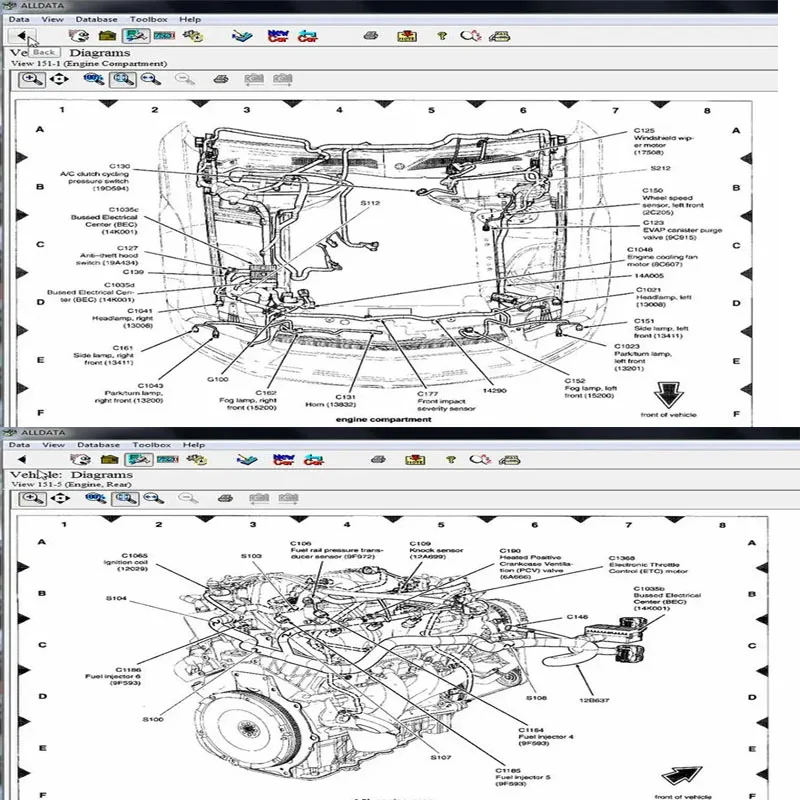Go to previous diagram image in upper window
Image resolution: width=800 pixels, height=800 pixels.
tap(254, 80)
